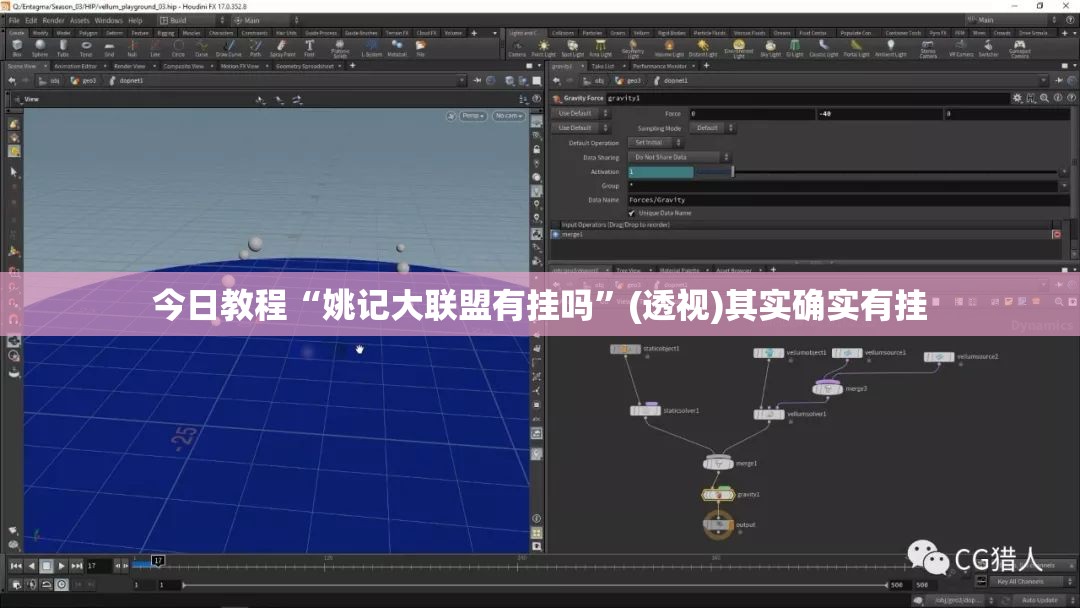Open the Build desktop dropdown
Viewport: 1080px width, 608px height.
[192, 21]
